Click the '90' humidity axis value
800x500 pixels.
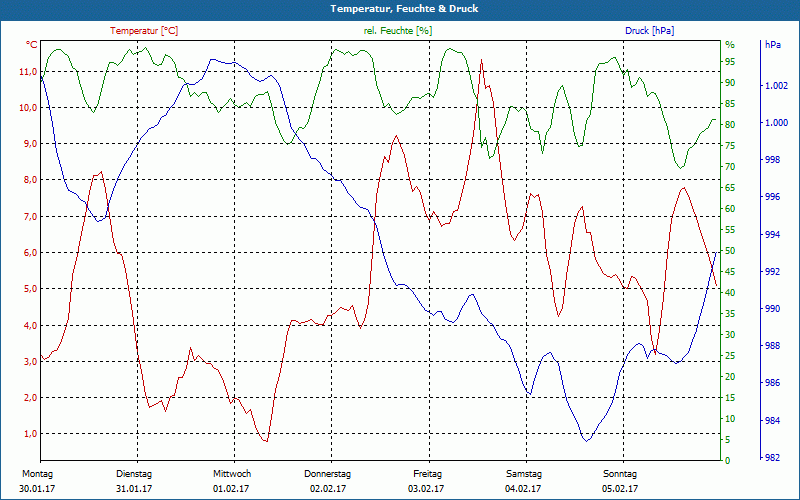[730, 83]
